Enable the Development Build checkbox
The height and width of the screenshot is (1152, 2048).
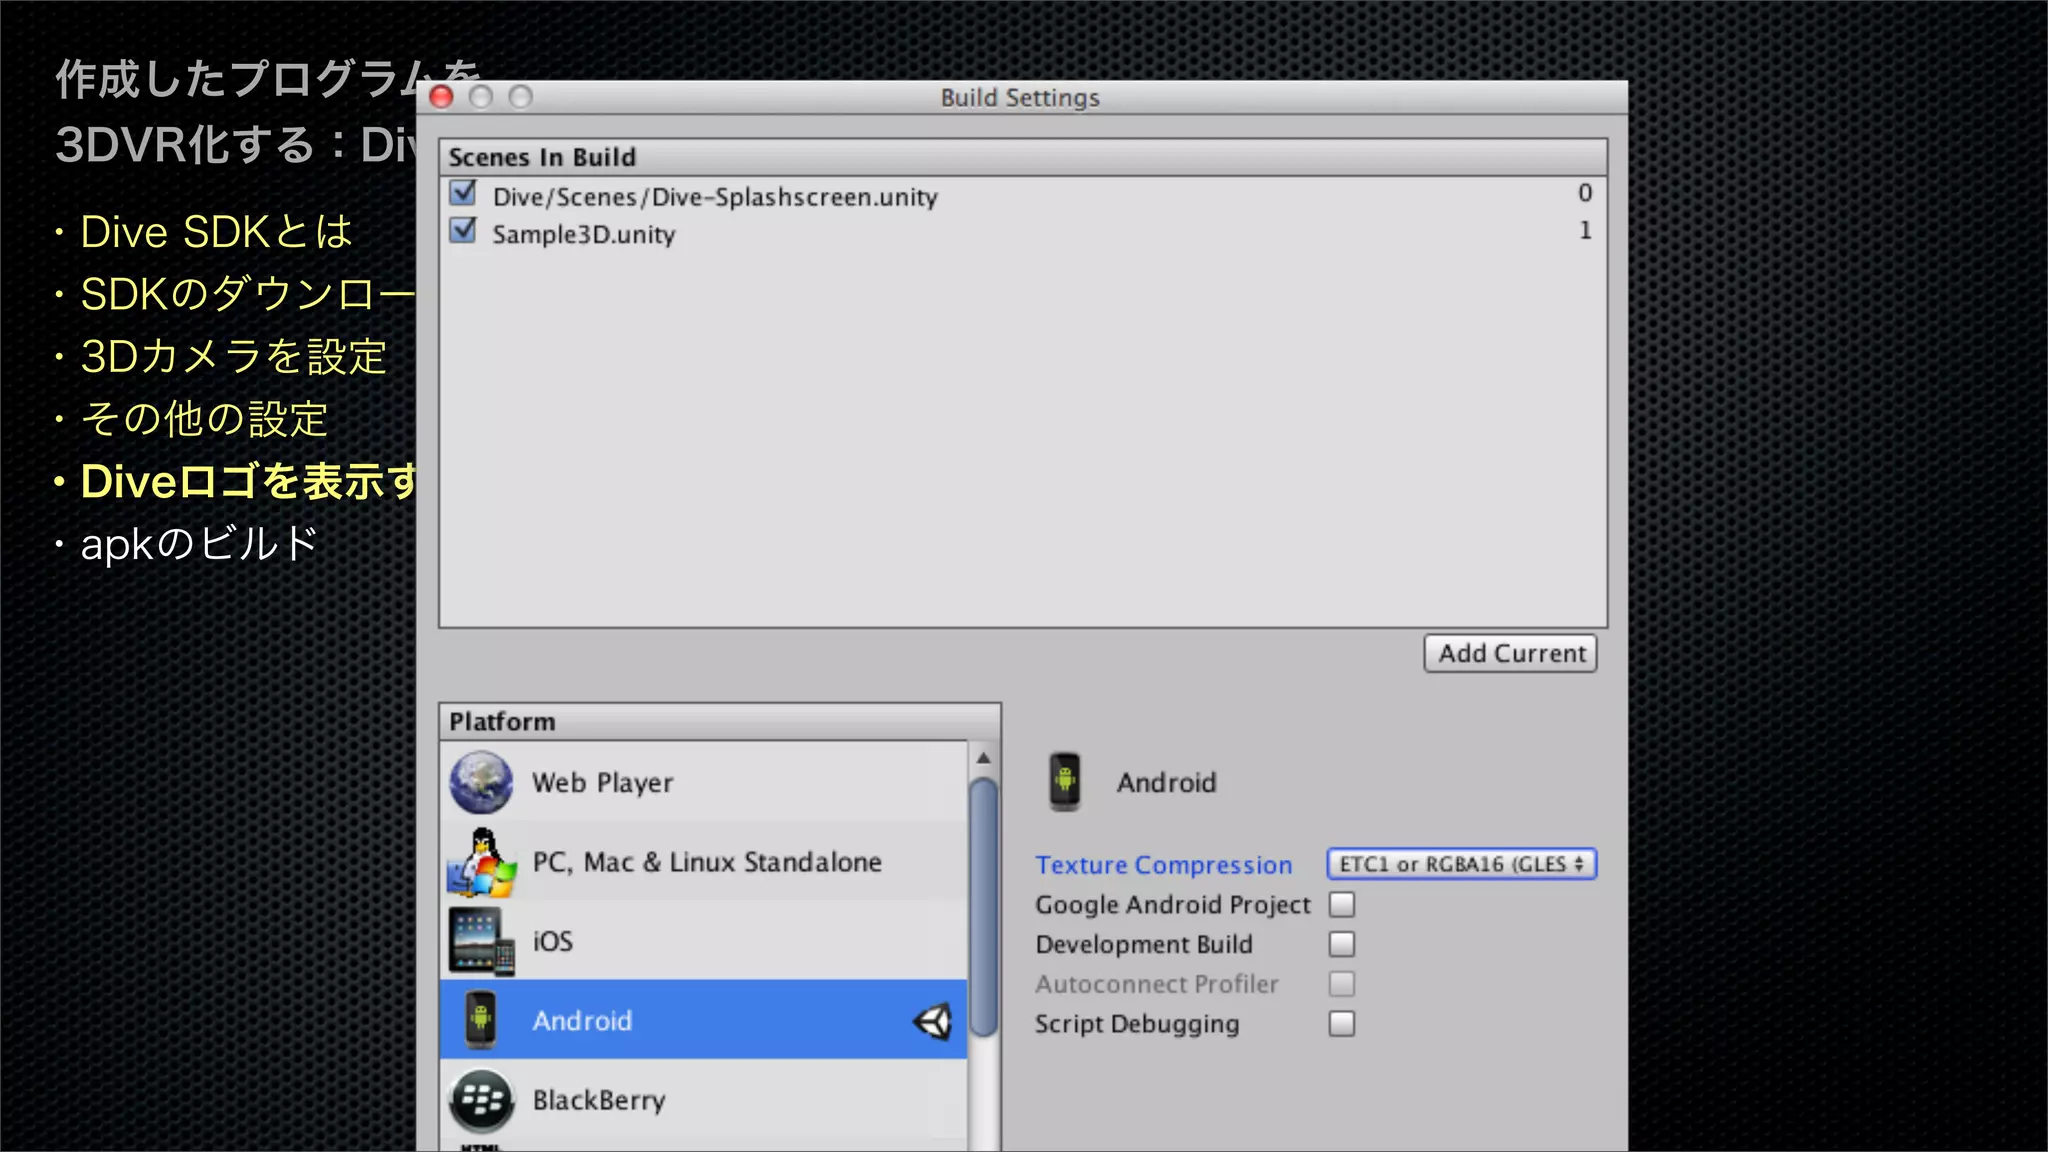(x=1342, y=944)
